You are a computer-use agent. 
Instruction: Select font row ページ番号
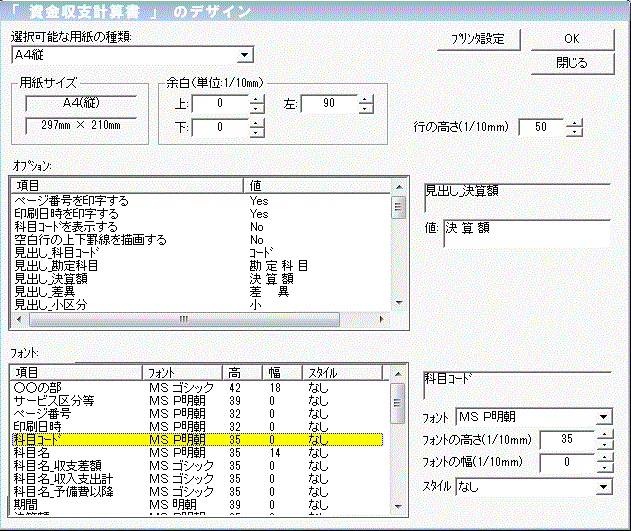(x=197, y=414)
